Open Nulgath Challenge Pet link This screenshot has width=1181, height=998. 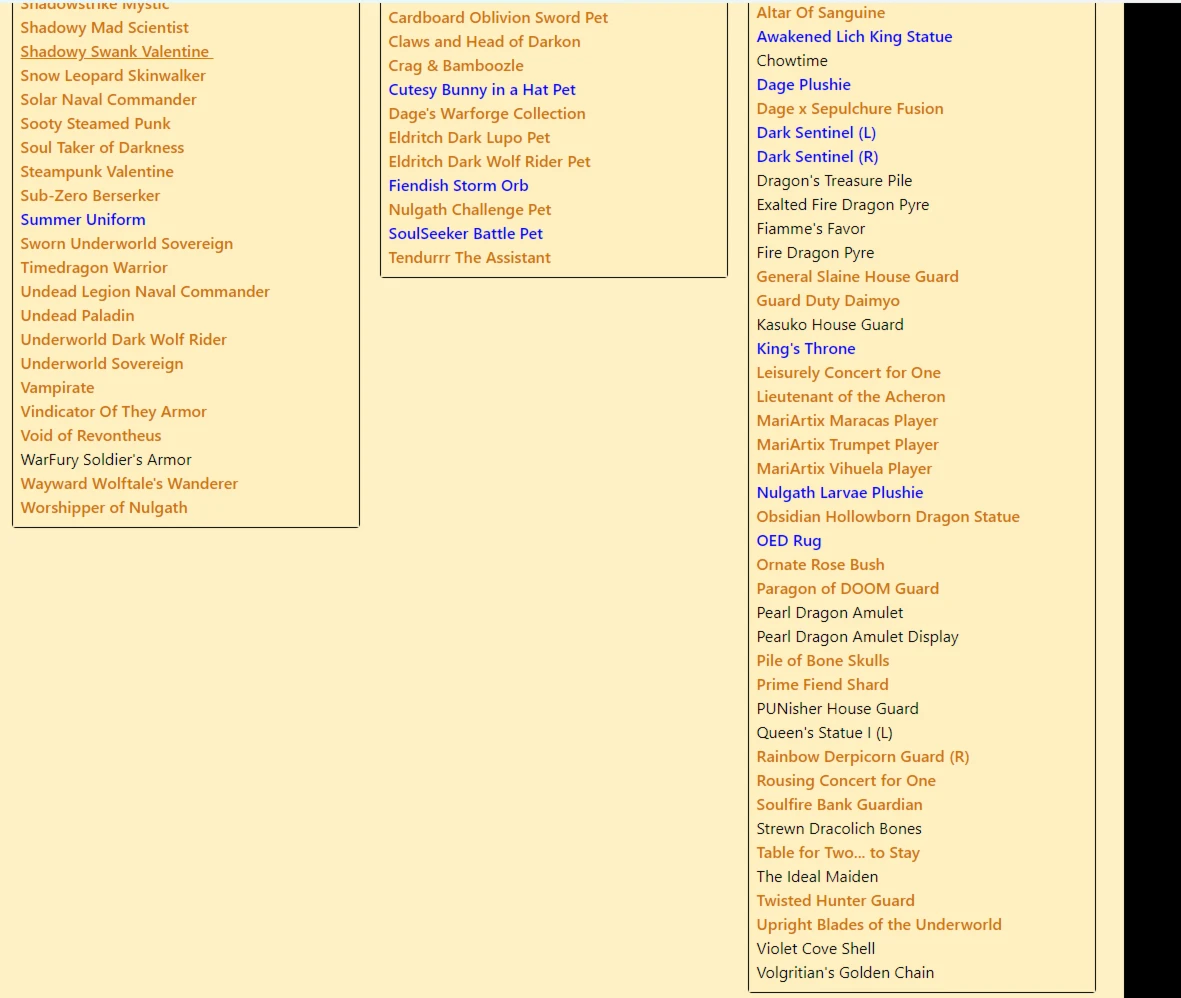click(x=469, y=210)
